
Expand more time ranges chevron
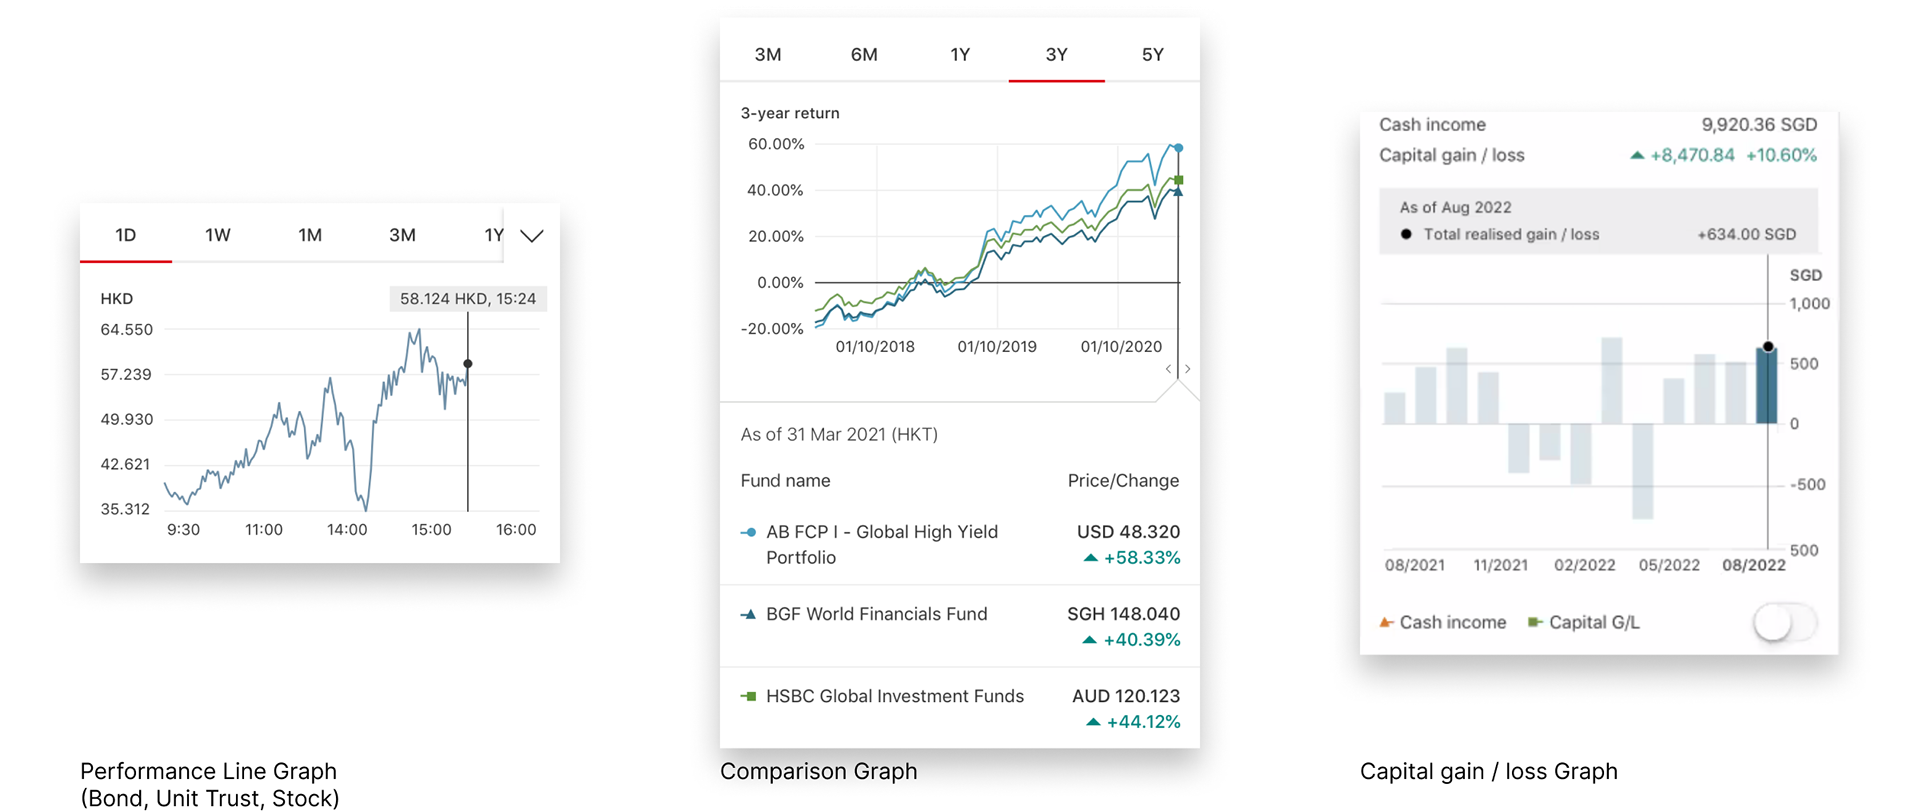tap(532, 236)
